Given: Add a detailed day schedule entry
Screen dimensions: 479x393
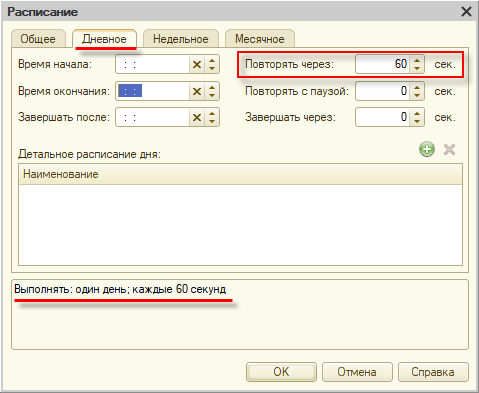Looking at the screenshot, I should coord(427,149).
